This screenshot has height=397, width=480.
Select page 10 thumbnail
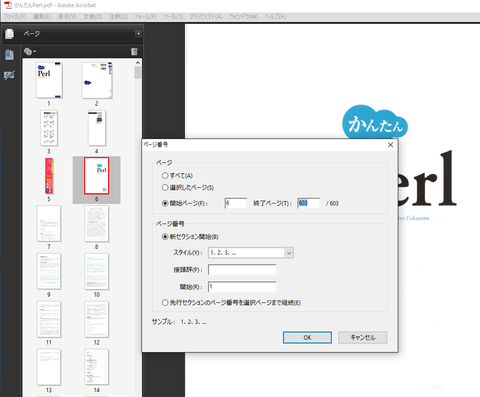(x=97, y=271)
